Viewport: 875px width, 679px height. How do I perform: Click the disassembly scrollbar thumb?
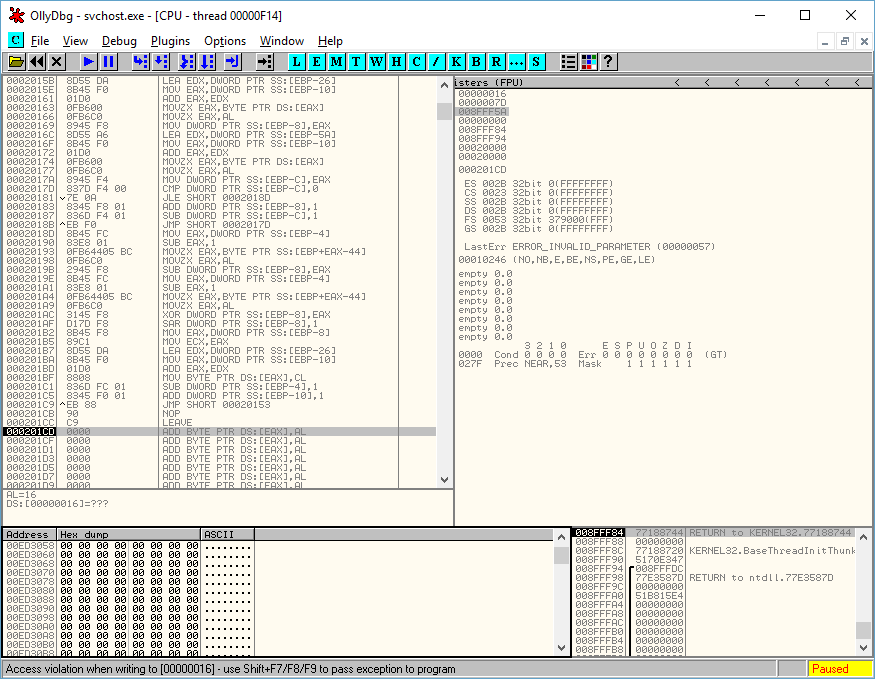(x=444, y=111)
